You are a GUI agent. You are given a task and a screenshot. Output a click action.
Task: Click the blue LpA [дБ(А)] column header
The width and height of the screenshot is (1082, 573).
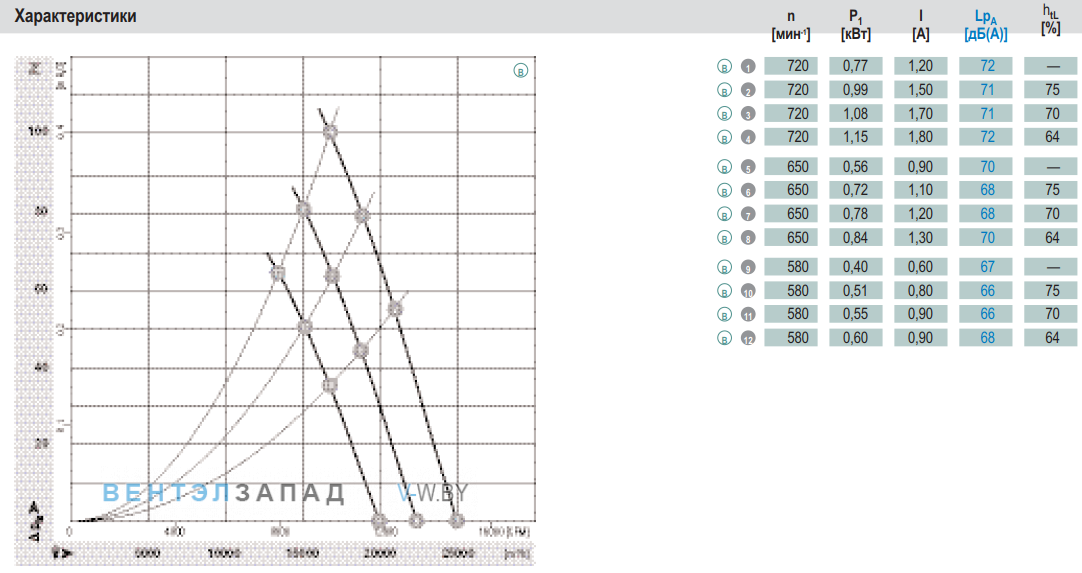pos(985,26)
